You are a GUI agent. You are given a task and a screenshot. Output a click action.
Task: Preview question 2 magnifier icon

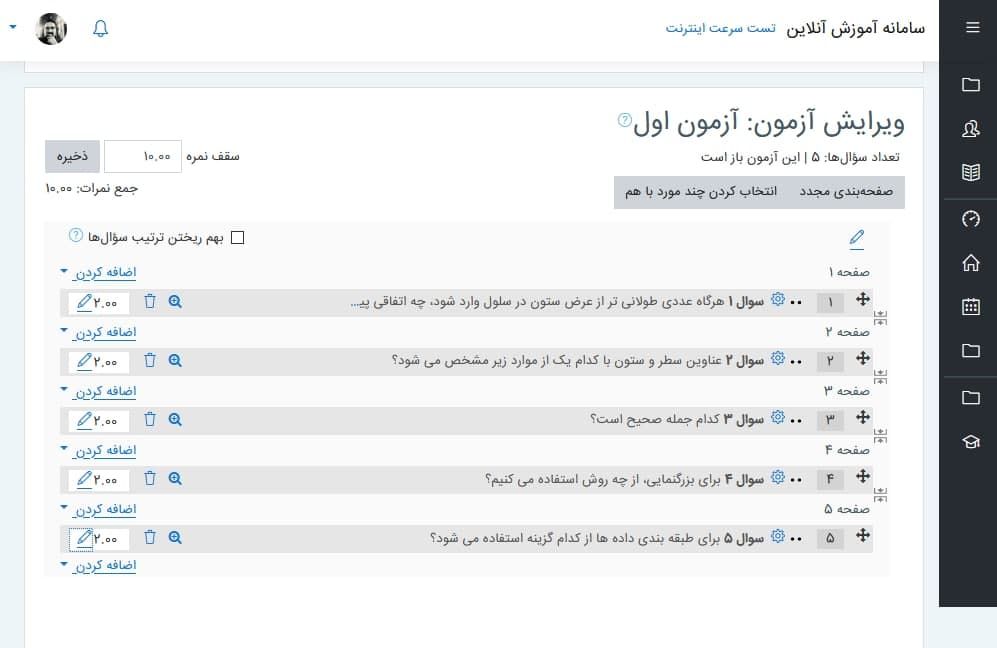(x=175, y=361)
